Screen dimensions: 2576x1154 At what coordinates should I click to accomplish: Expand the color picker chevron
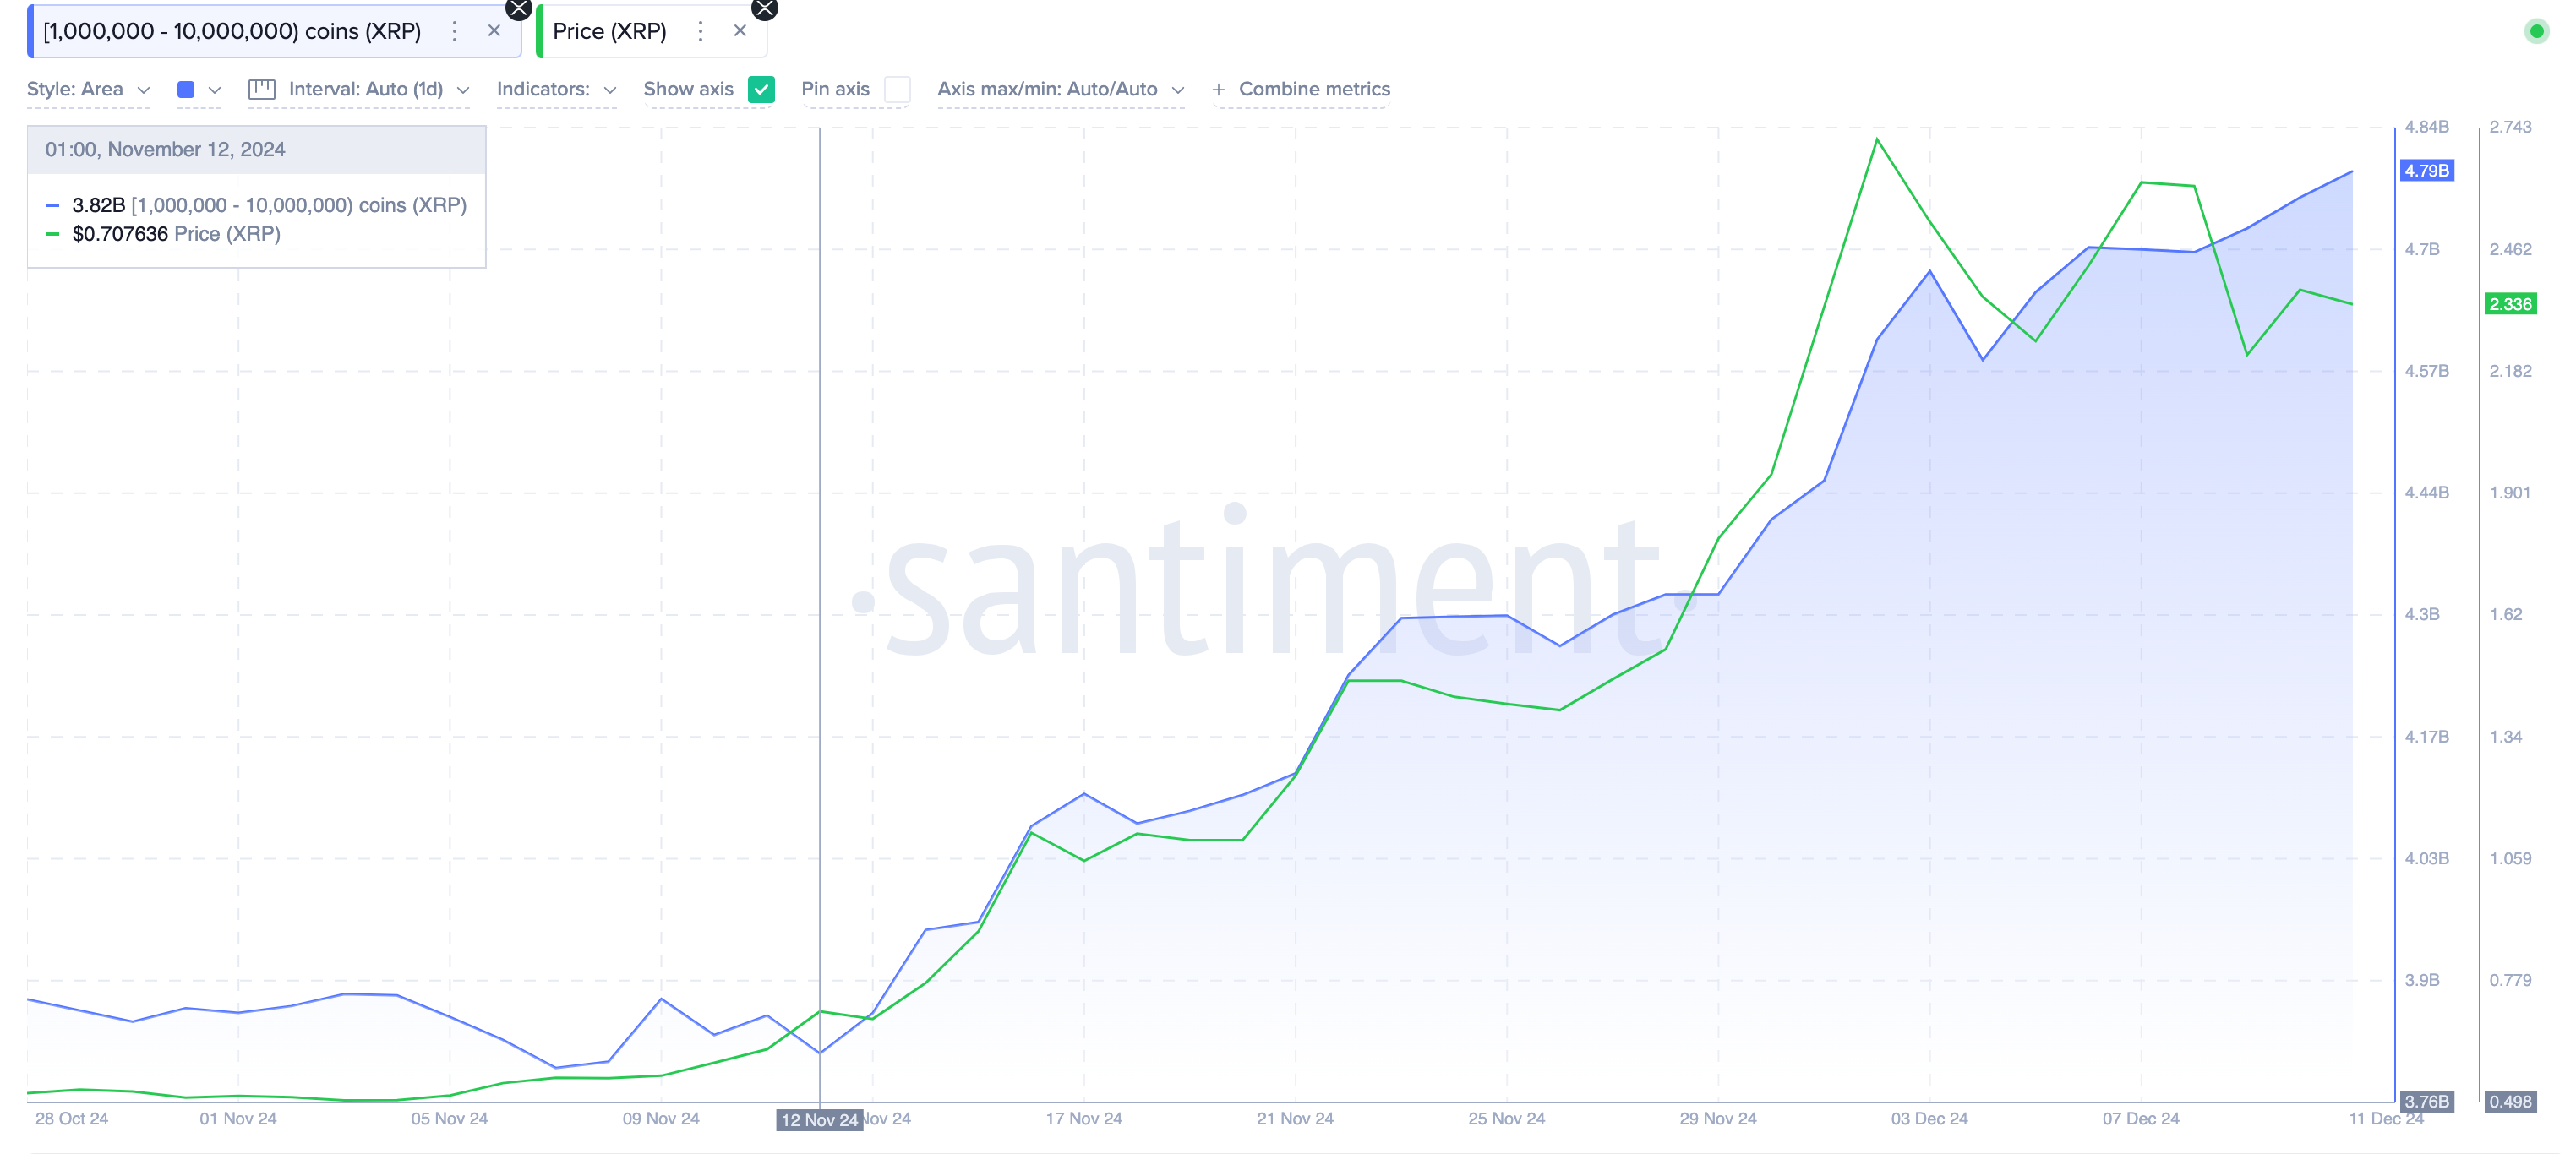coord(214,90)
